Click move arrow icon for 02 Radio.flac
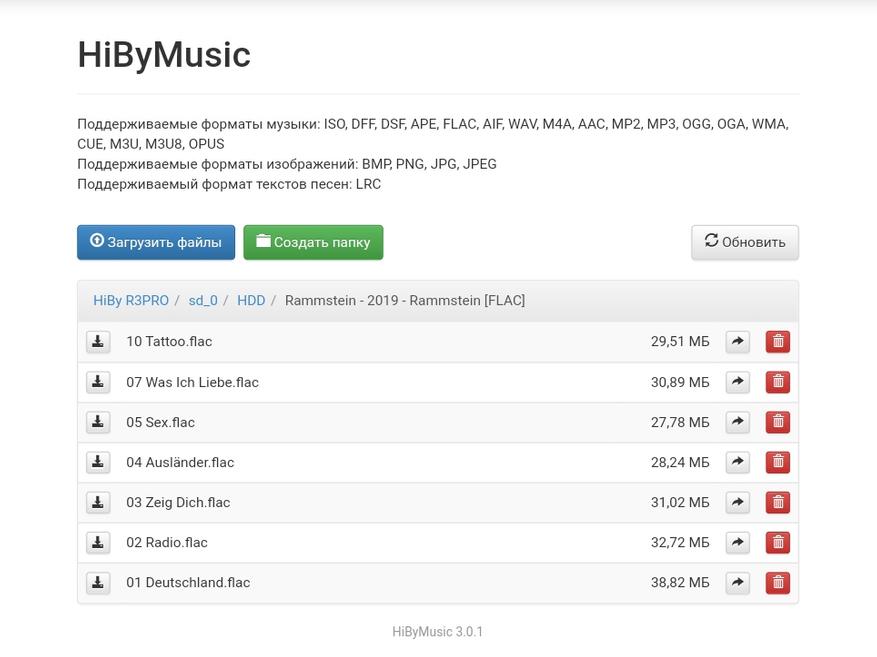877x657 pixels. (737, 542)
